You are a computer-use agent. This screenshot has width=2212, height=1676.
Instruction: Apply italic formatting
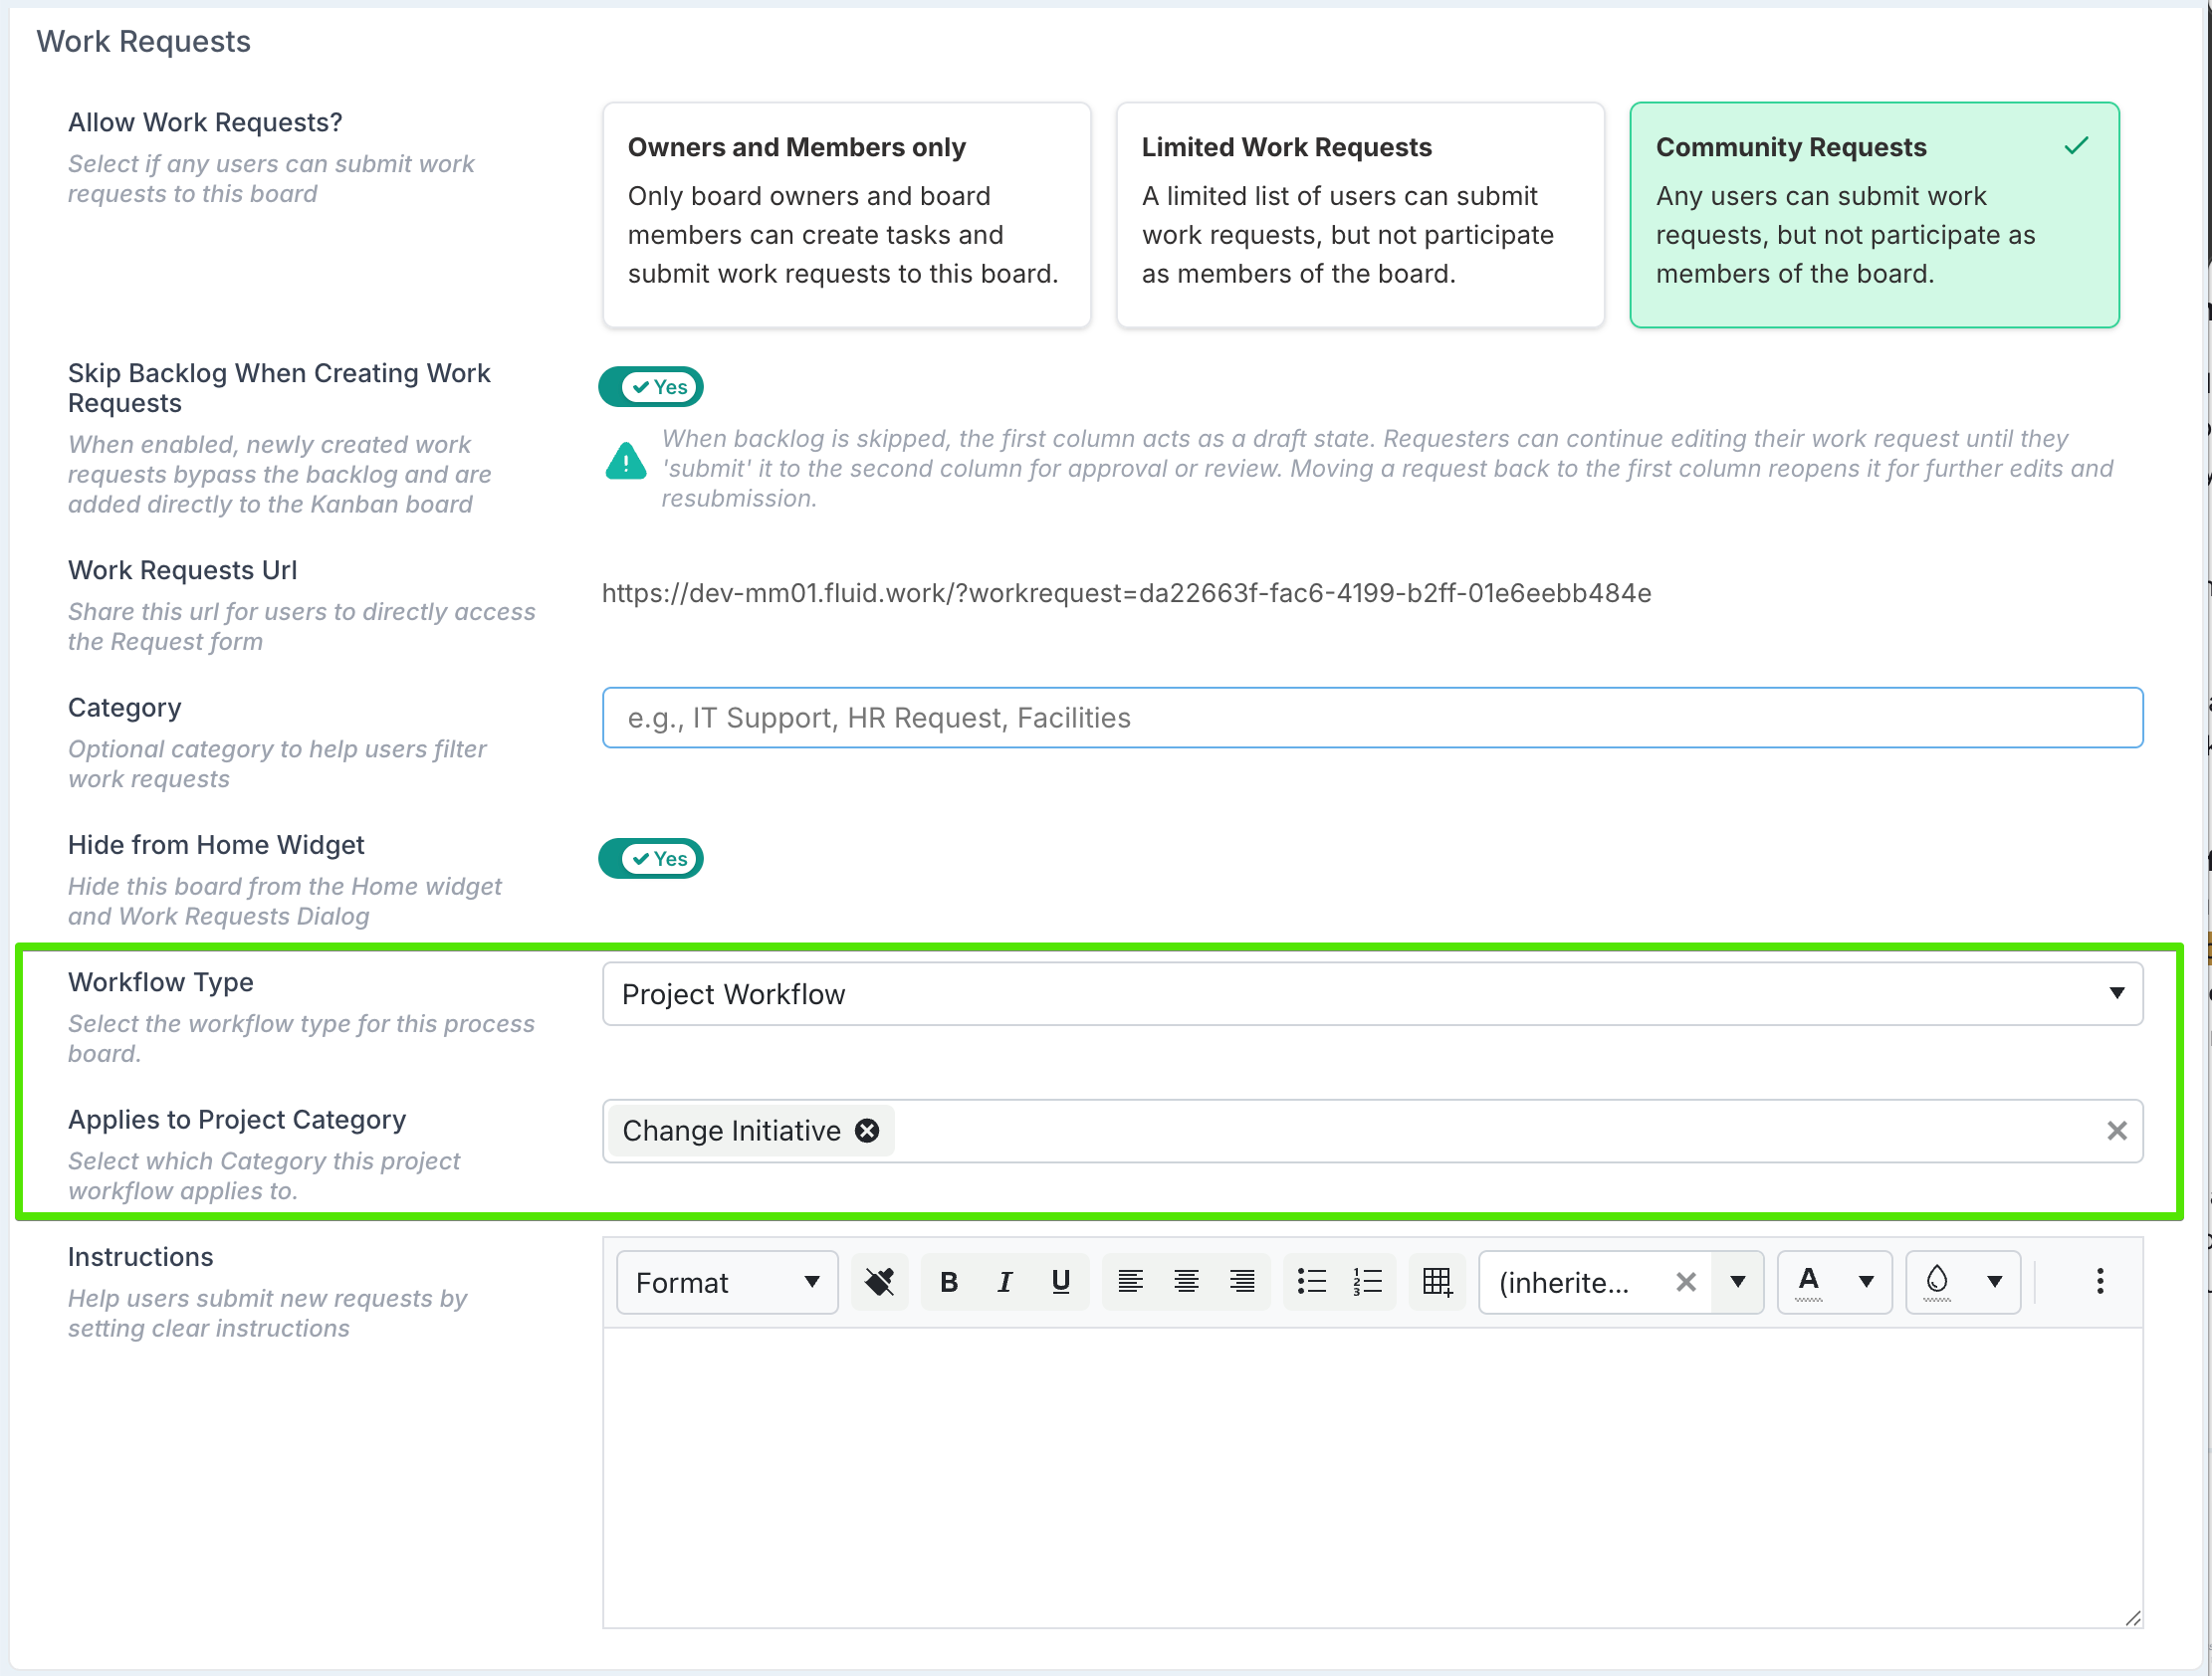tap(1004, 1282)
